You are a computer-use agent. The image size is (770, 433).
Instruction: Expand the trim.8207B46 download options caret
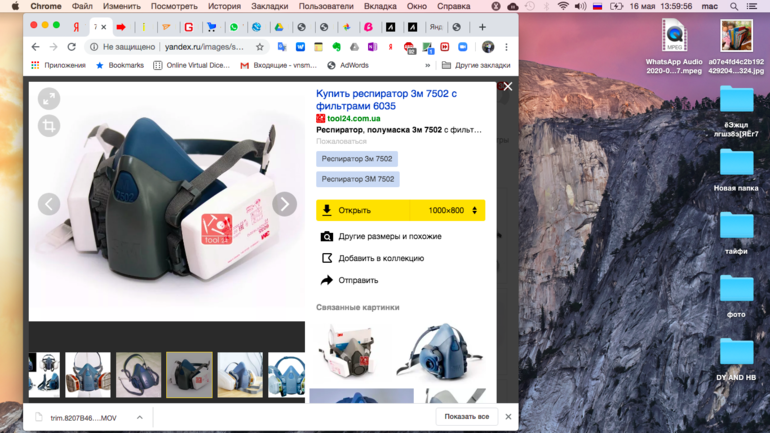tap(140, 417)
